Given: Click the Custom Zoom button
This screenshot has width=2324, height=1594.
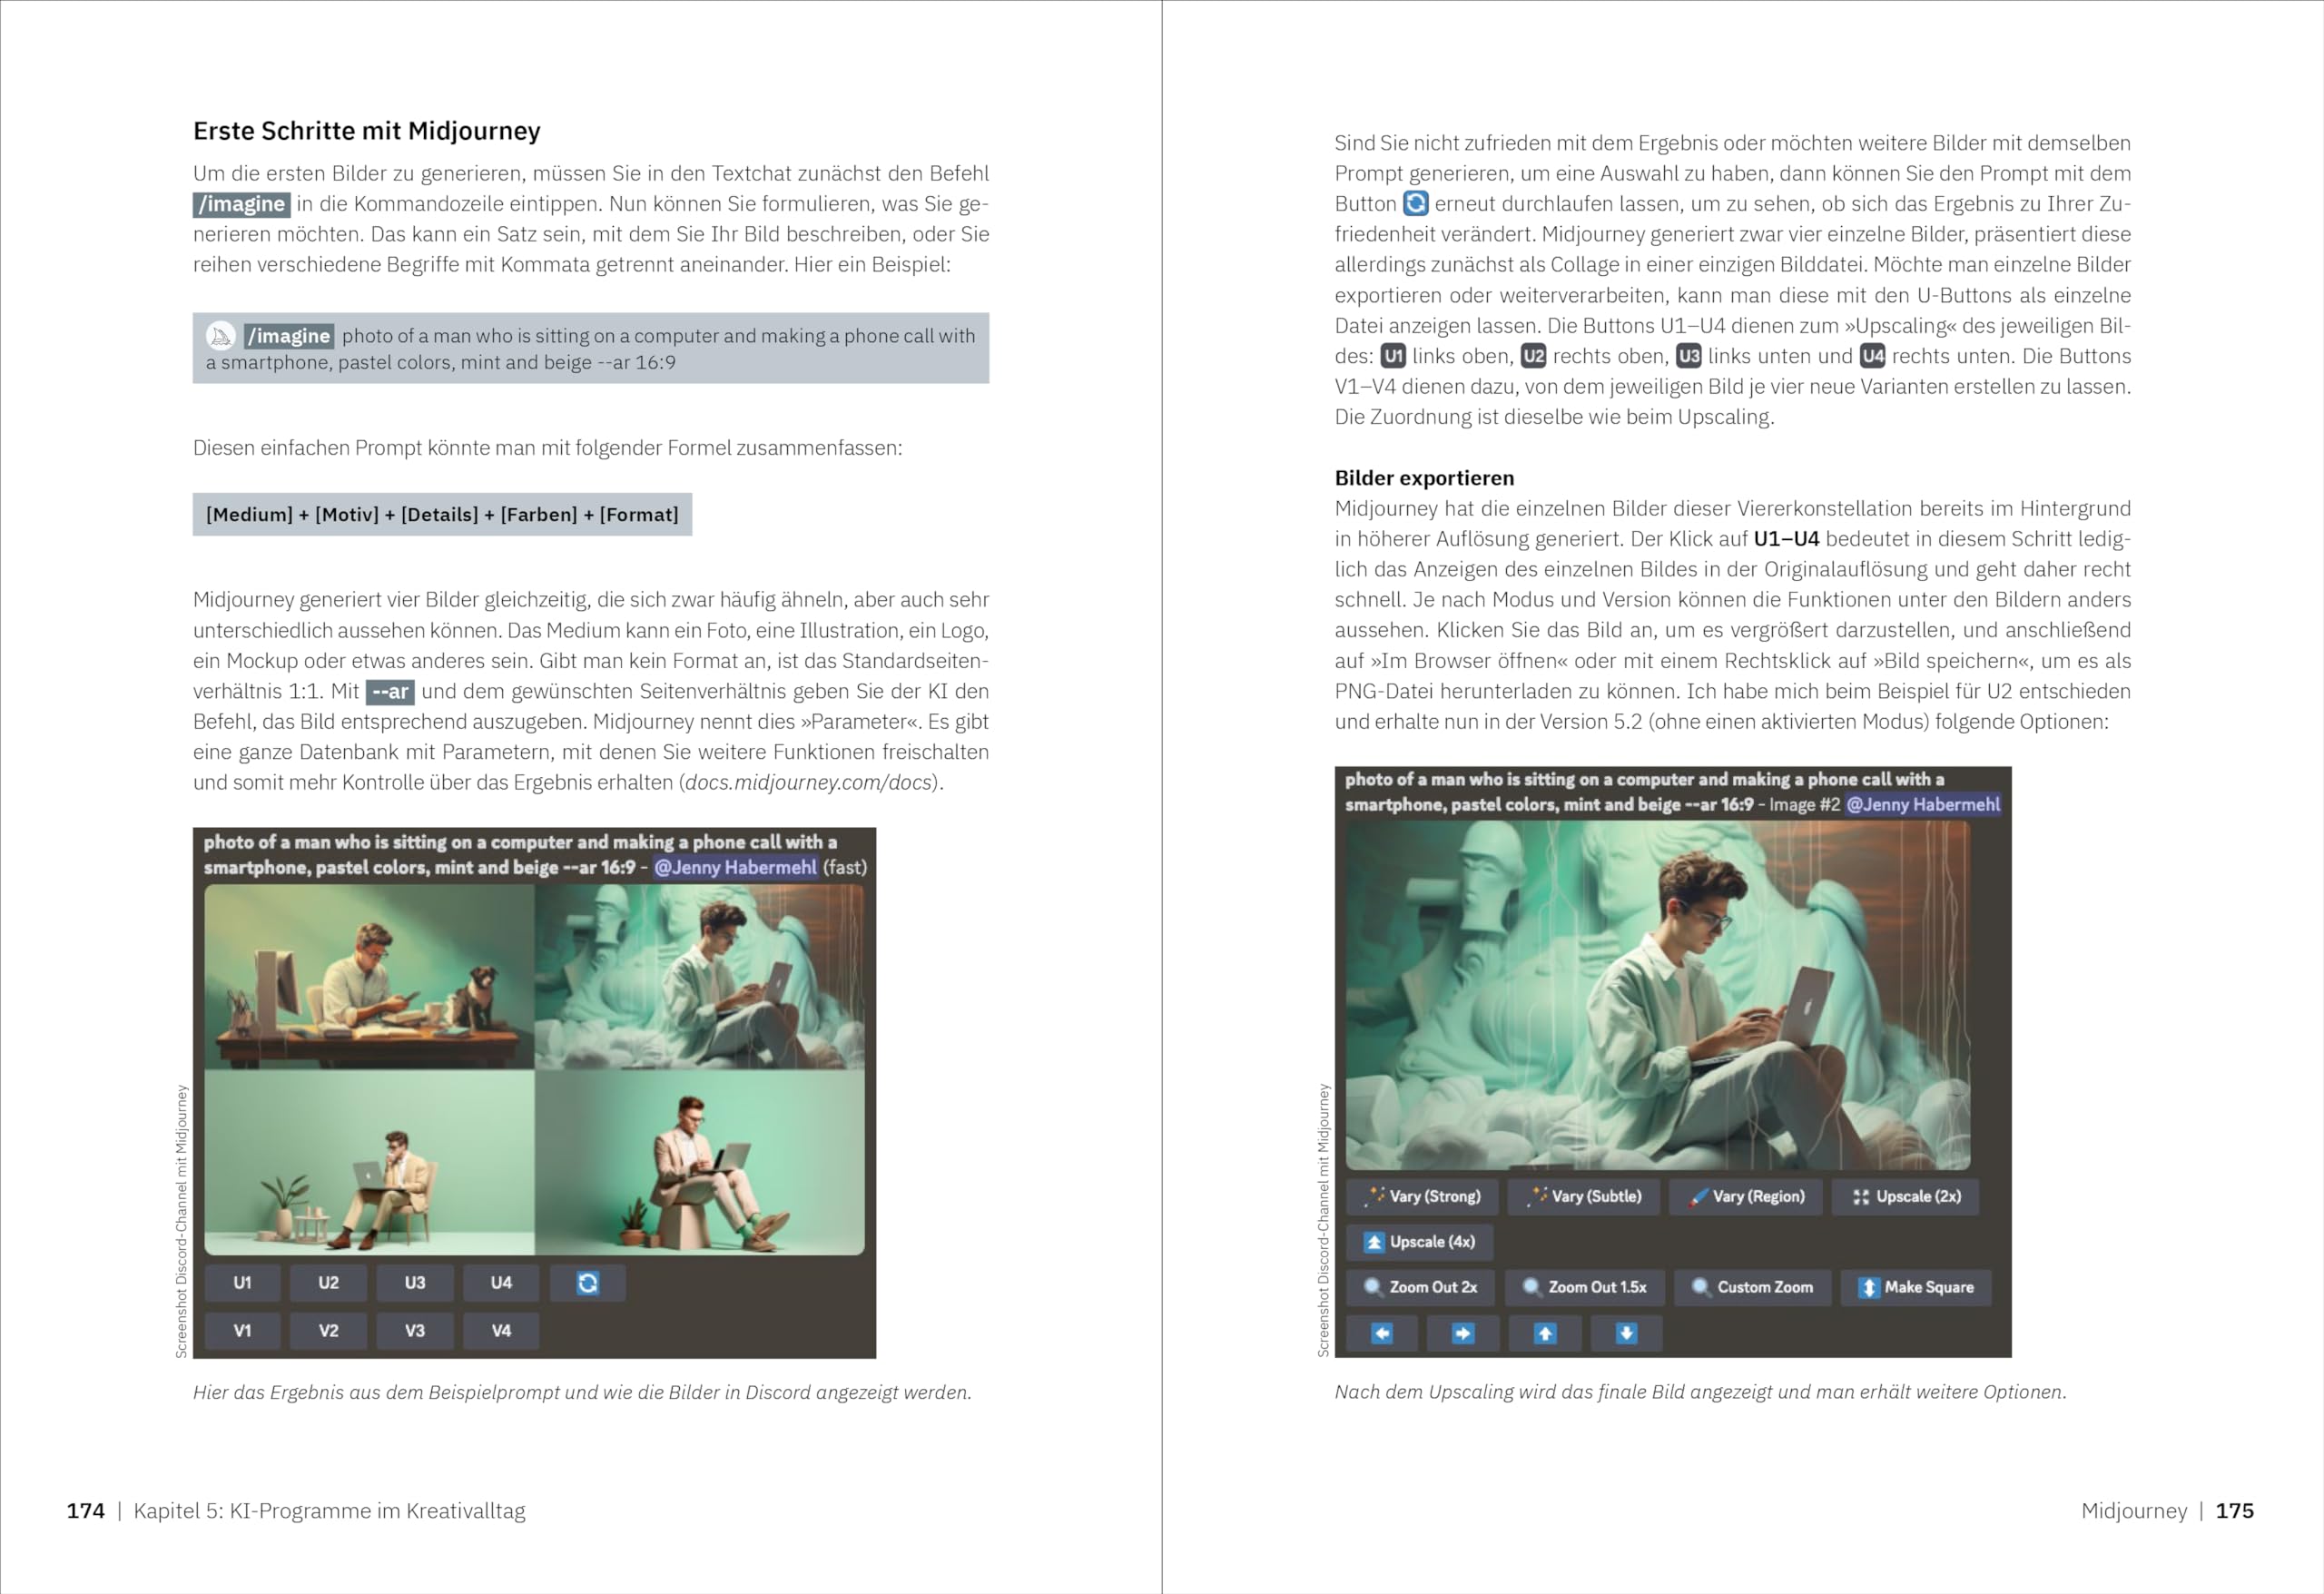Looking at the screenshot, I should [1753, 1287].
